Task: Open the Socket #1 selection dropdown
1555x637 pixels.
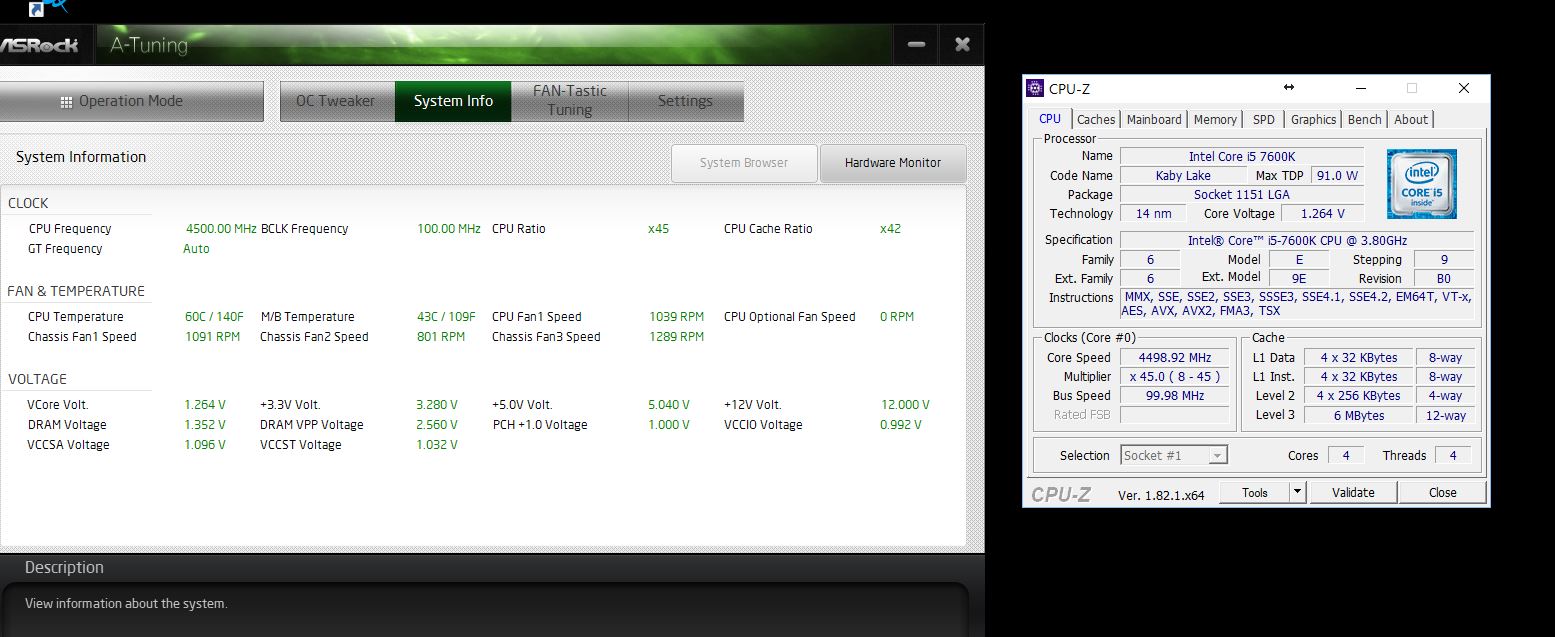Action: tap(1173, 455)
